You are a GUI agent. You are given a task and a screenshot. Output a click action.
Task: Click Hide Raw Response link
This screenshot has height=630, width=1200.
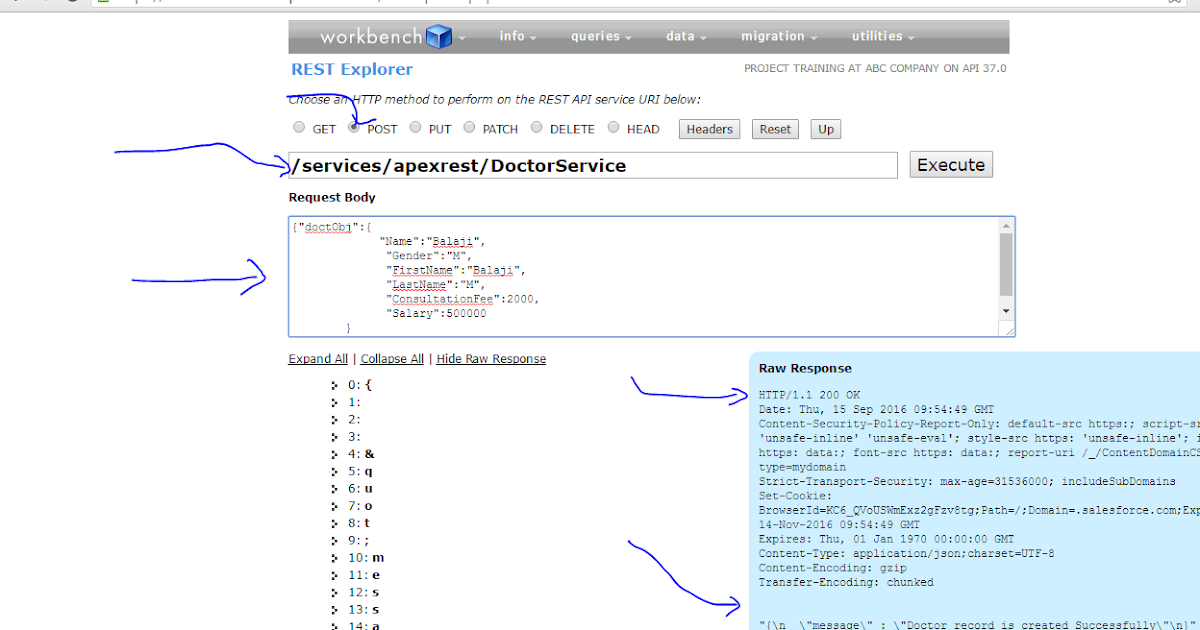tap(491, 358)
